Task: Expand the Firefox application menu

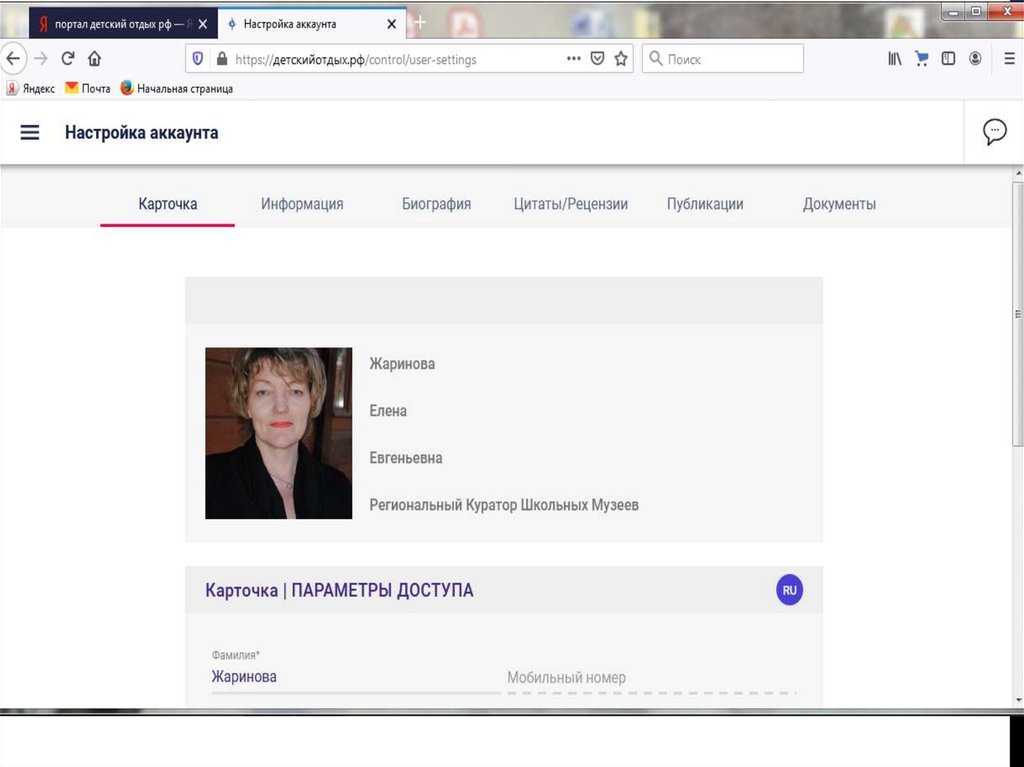Action: click(x=1009, y=59)
